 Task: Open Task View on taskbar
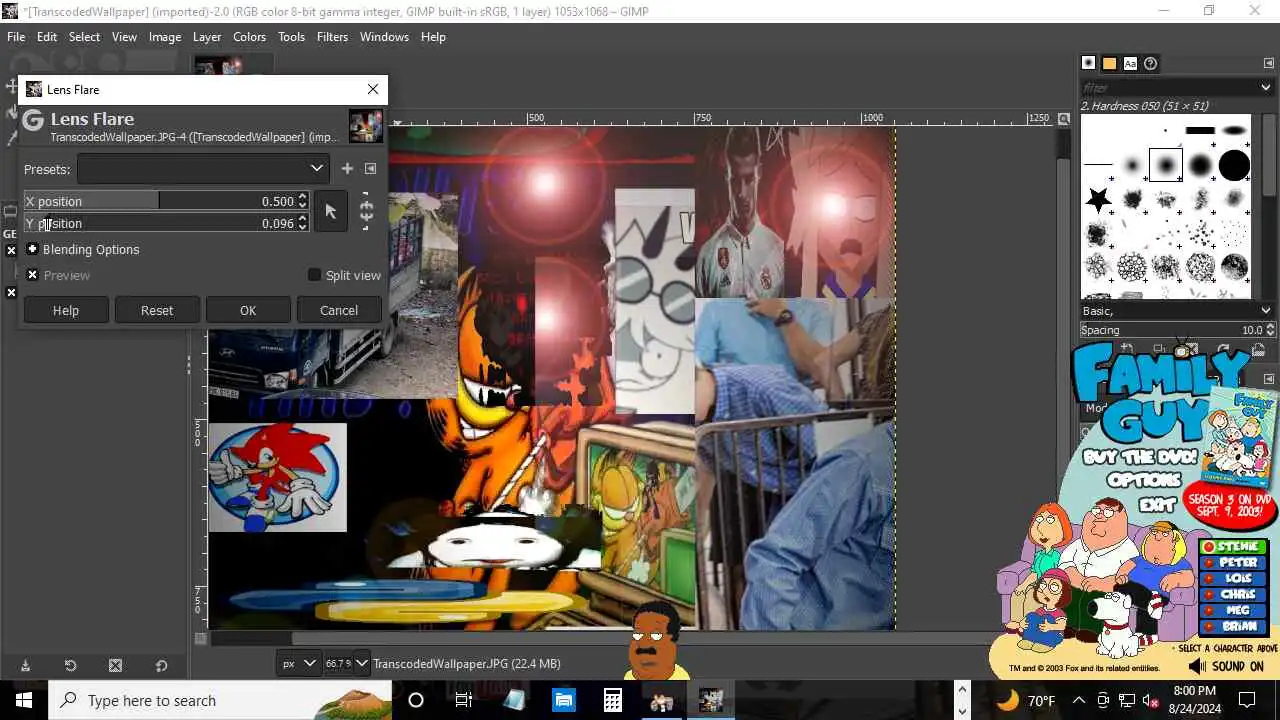point(464,700)
